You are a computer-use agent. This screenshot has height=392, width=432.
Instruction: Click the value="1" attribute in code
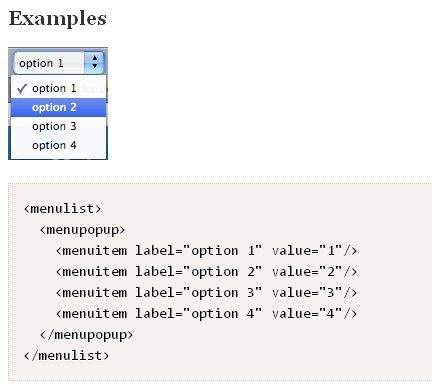point(307,251)
